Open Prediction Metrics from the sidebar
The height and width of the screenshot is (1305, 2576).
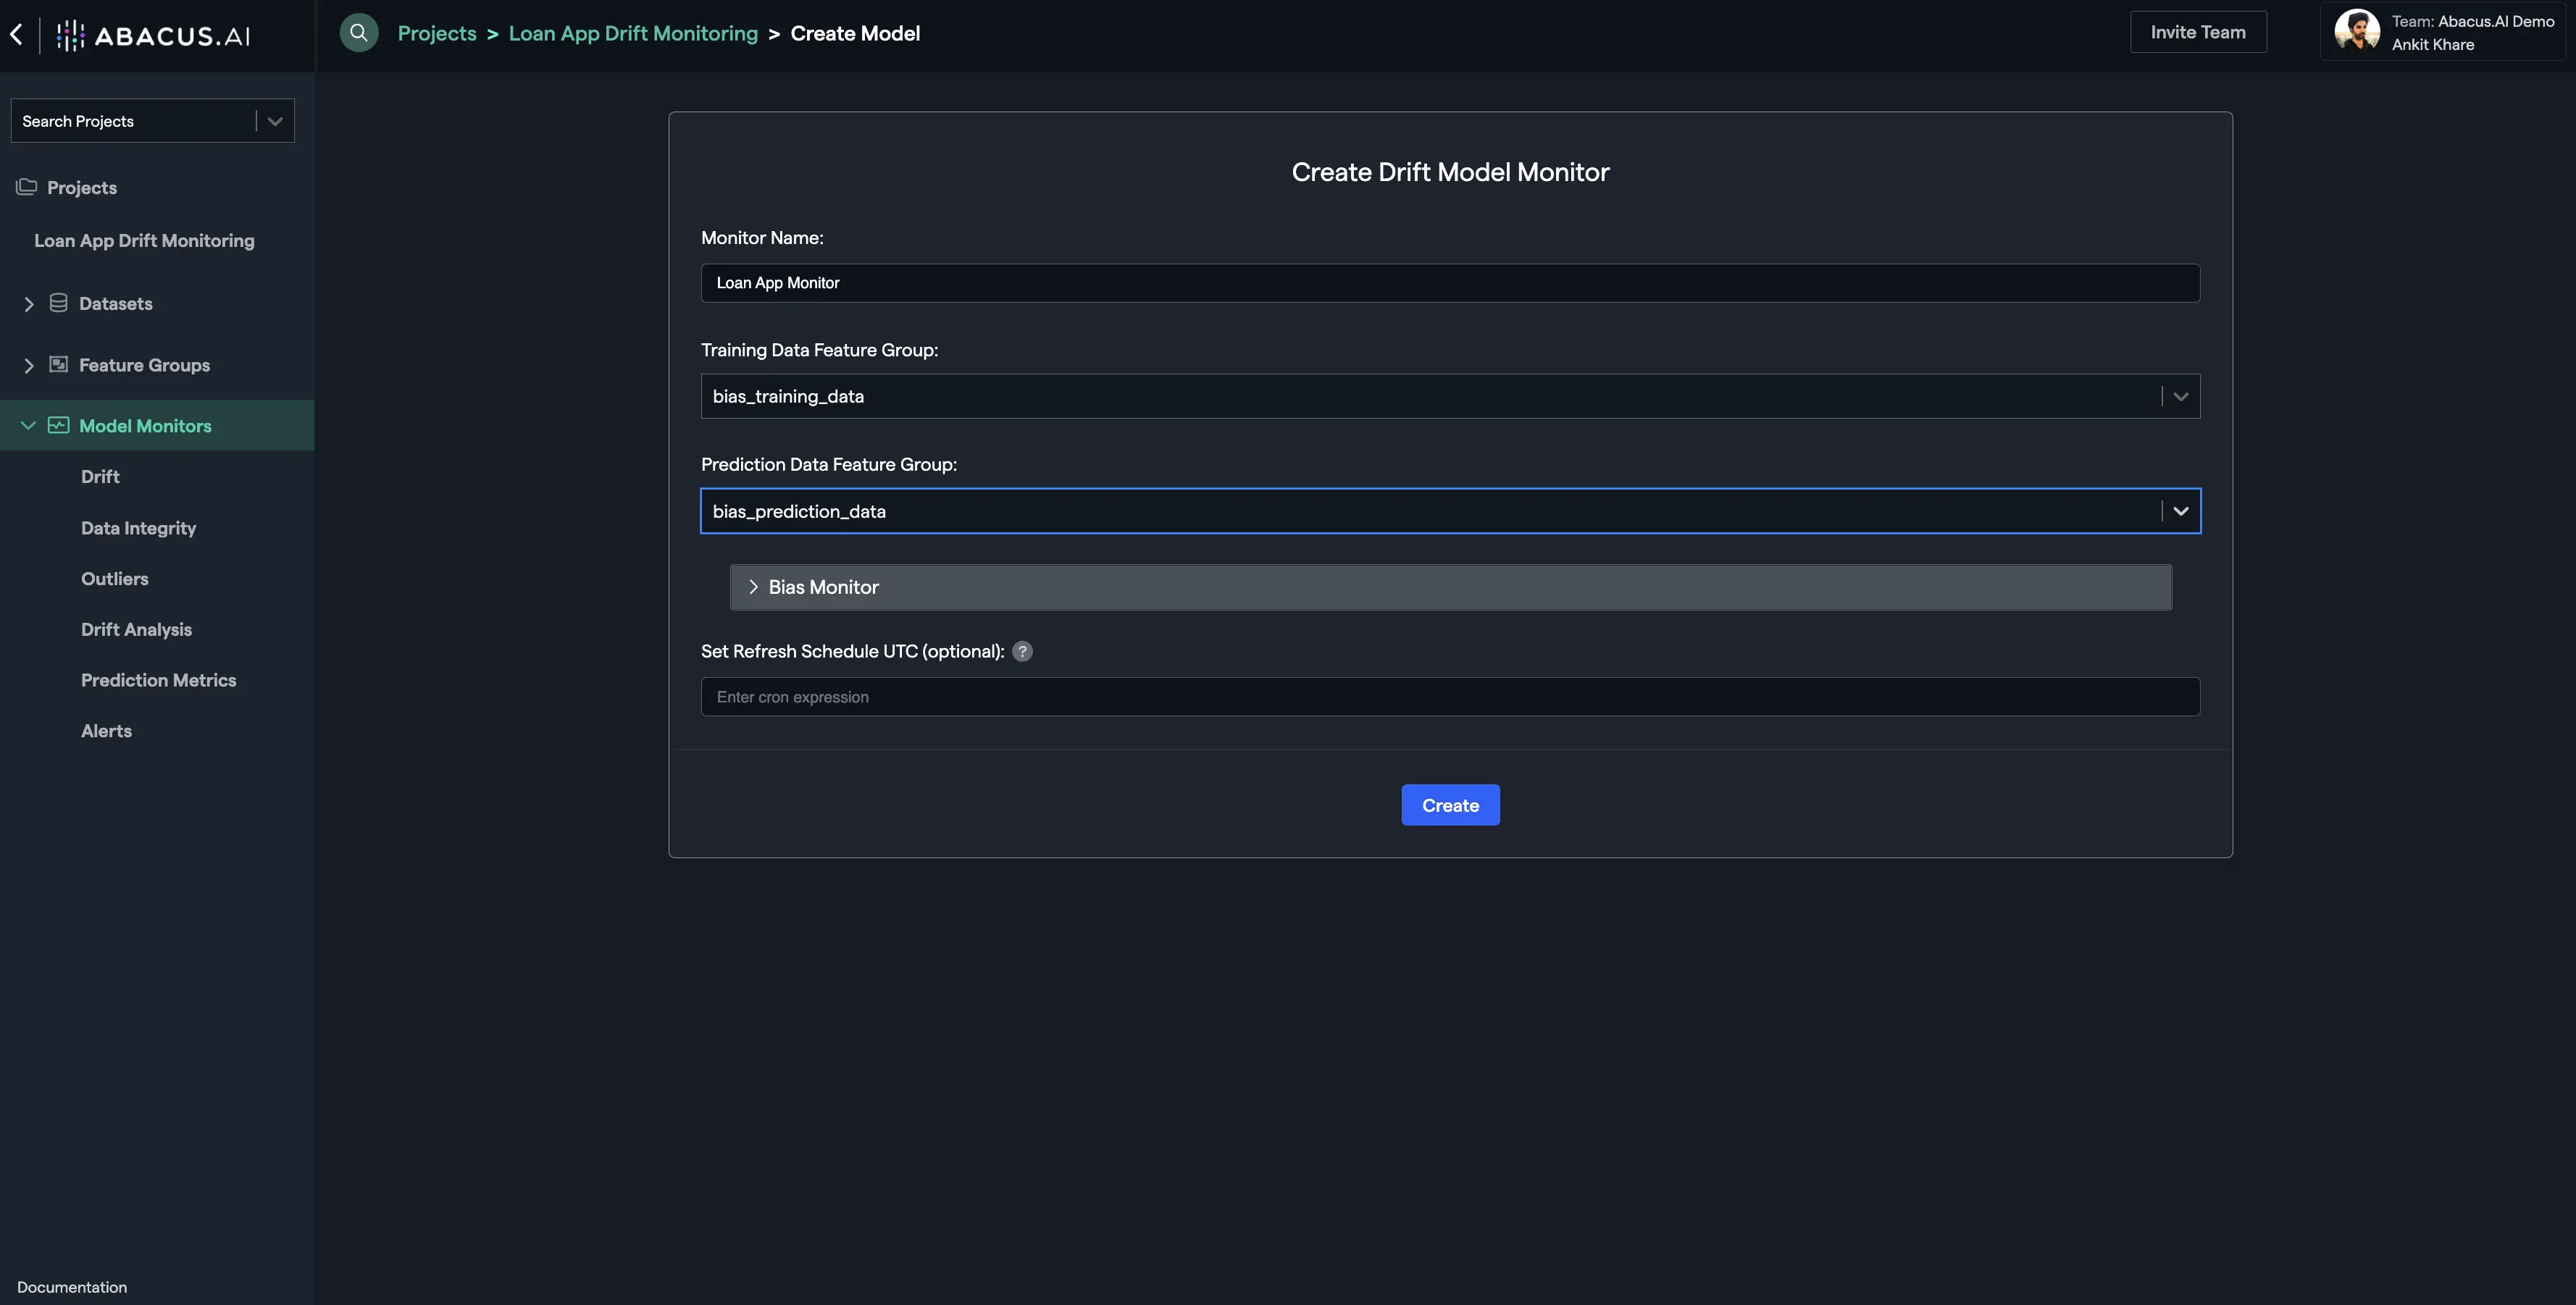(159, 680)
